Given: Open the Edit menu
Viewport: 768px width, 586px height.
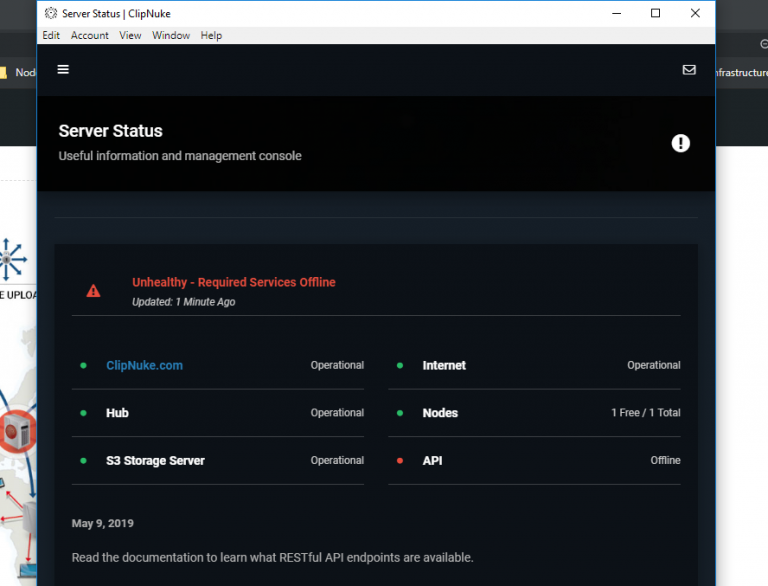Looking at the screenshot, I should click(51, 35).
